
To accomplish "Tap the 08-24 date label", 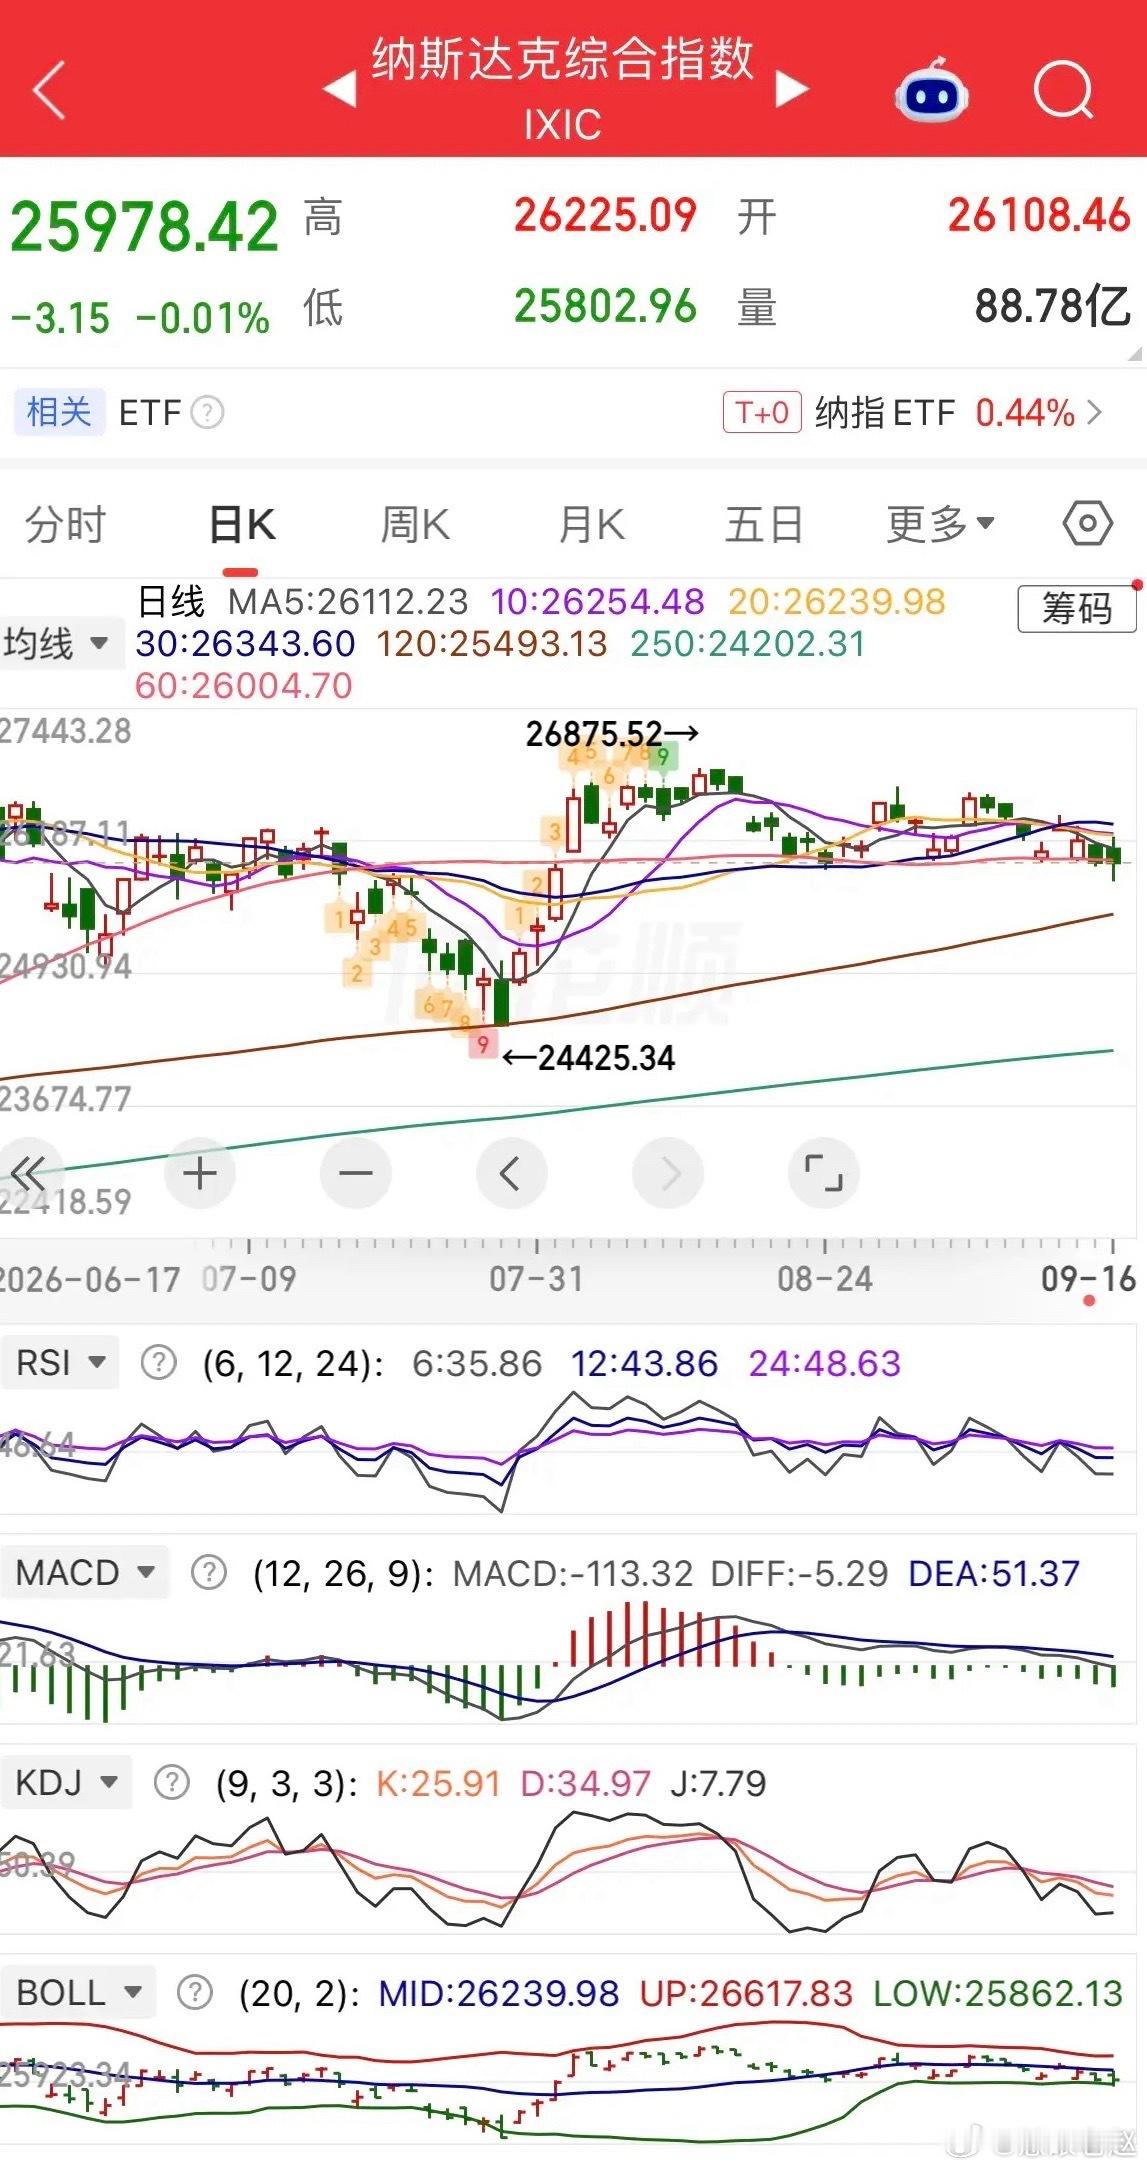I will pyautogui.click(x=825, y=1278).
